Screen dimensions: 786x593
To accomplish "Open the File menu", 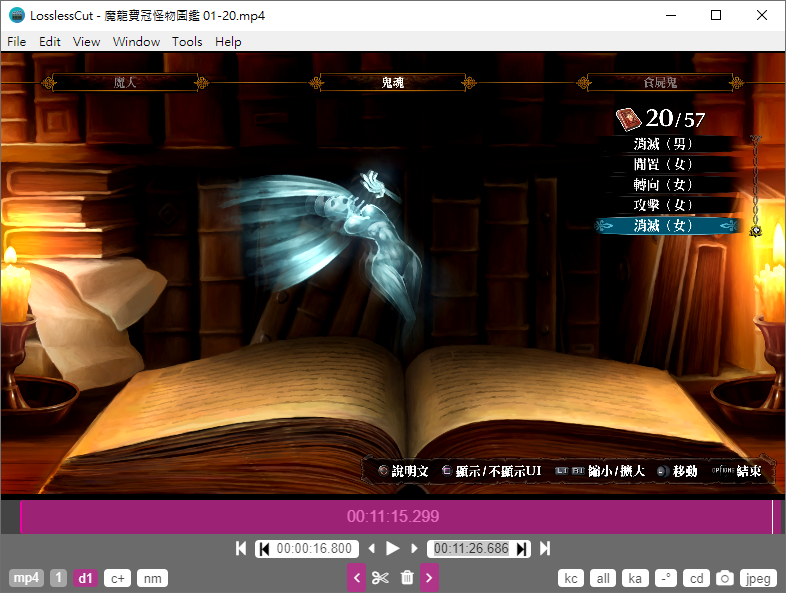I will click(x=17, y=42).
